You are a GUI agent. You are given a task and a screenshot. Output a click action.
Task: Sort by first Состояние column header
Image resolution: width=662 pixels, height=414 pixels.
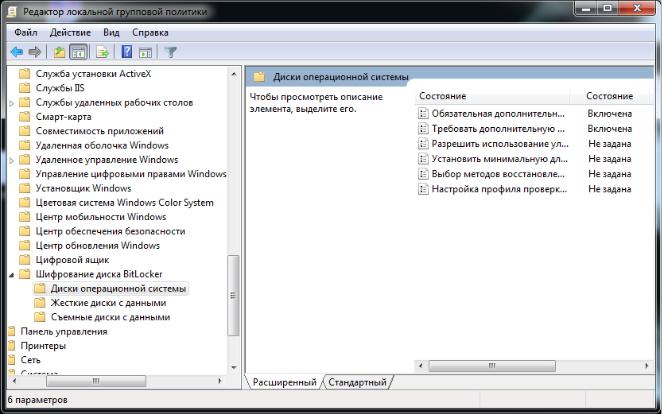[x=492, y=96]
